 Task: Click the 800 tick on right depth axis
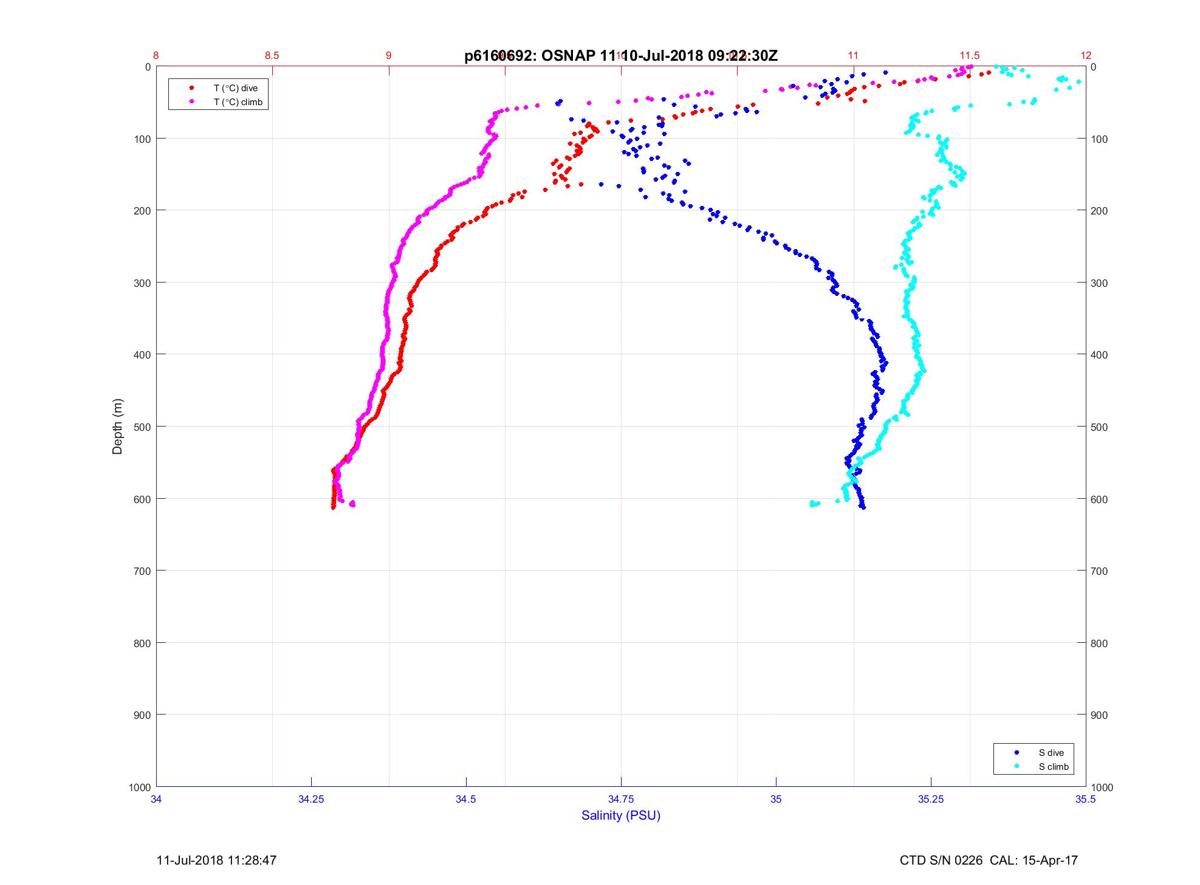1101,643
